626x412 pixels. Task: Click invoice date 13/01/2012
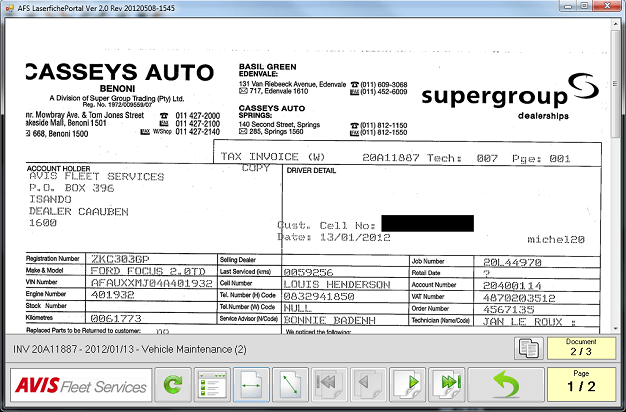[355, 238]
